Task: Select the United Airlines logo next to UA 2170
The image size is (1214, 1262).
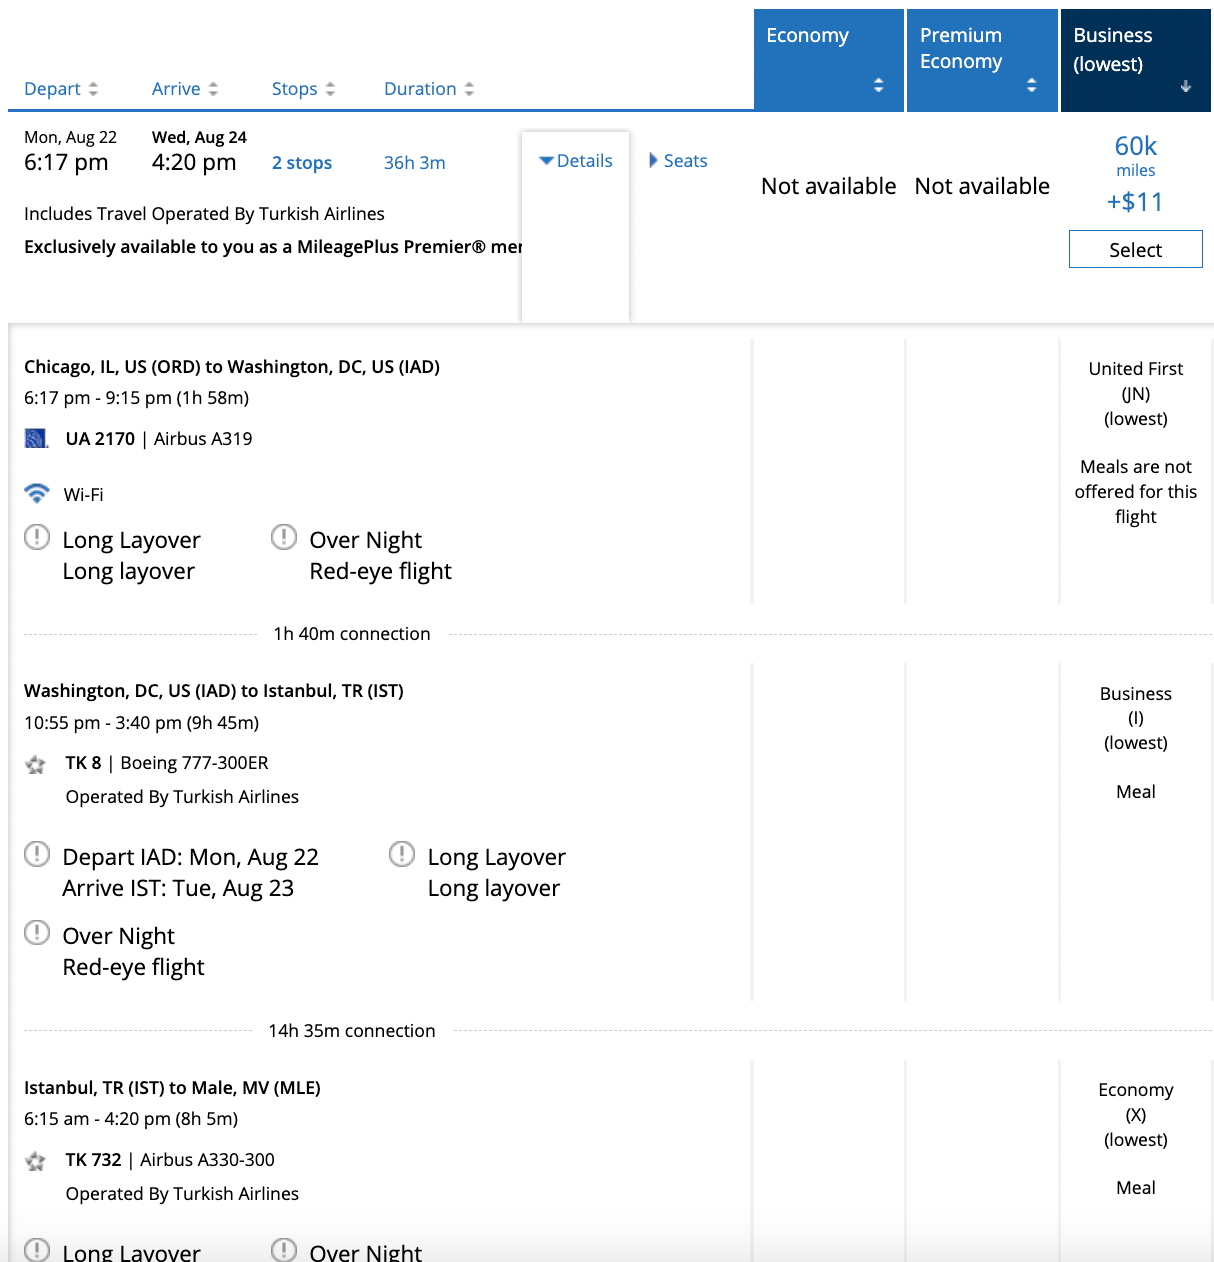Action: pyautogui.click(x=36, y=438)
